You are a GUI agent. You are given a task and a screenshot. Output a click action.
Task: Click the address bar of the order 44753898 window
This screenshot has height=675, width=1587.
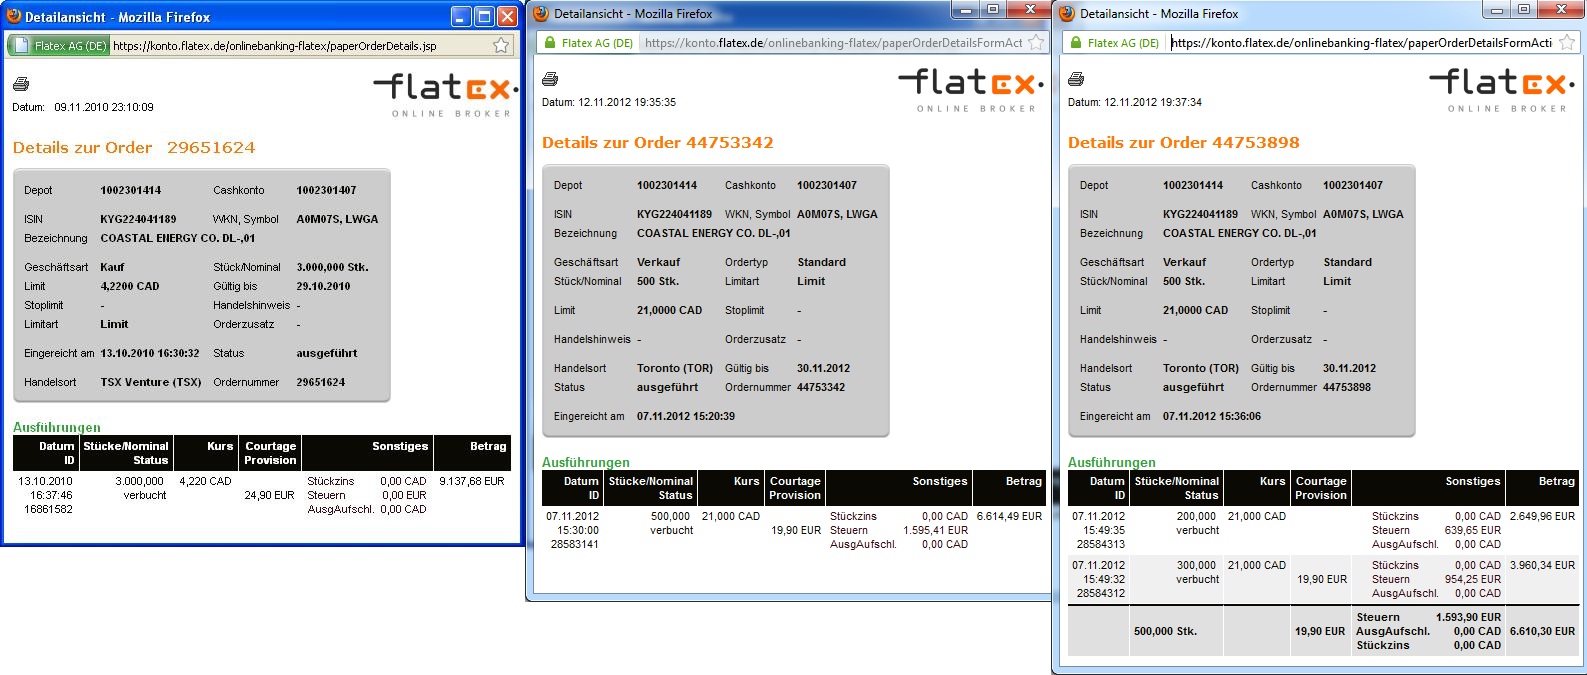click(1360, 43)
